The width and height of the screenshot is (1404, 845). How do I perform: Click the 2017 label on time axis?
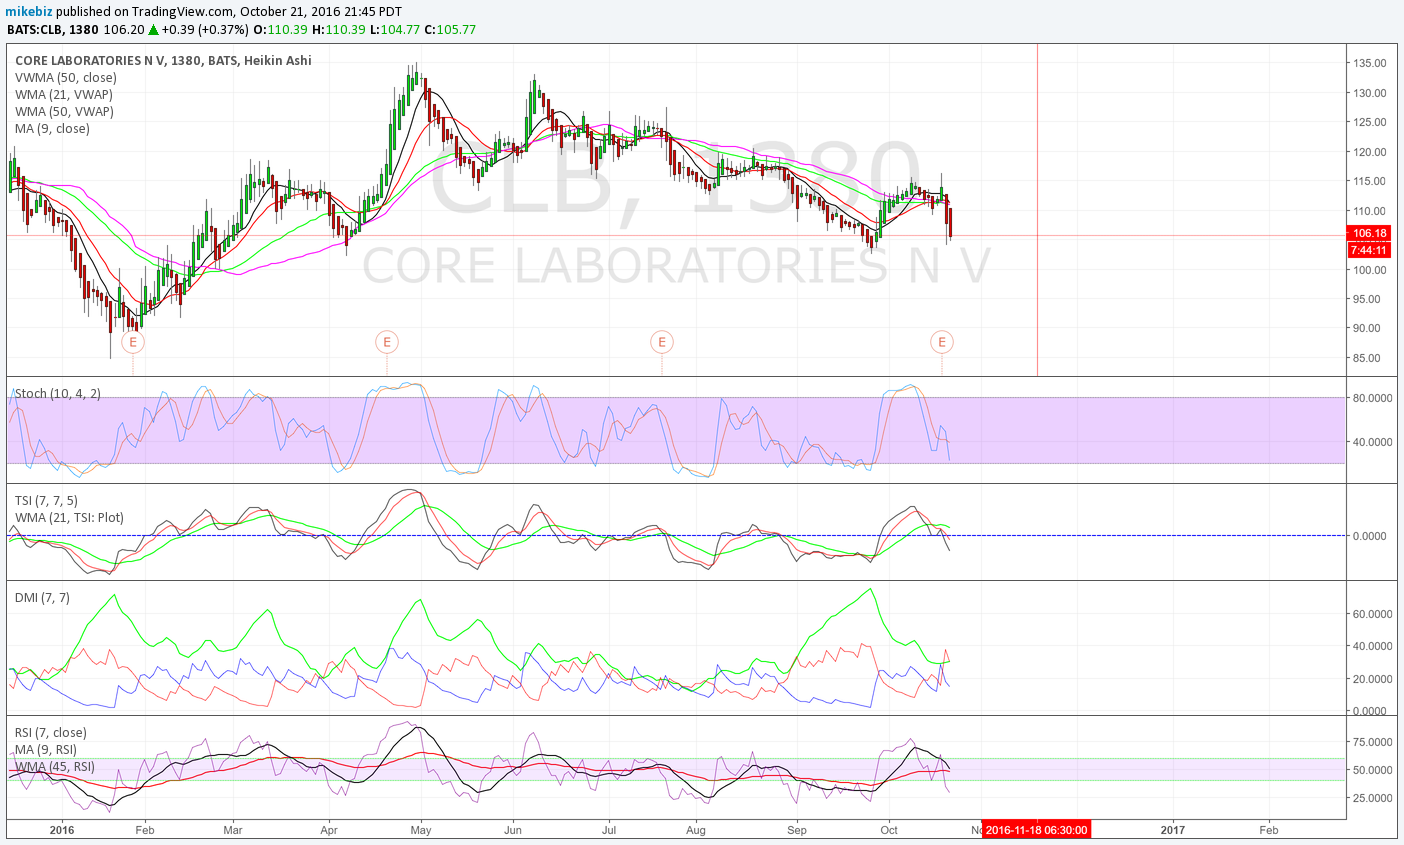click(x=1173, y=829)
